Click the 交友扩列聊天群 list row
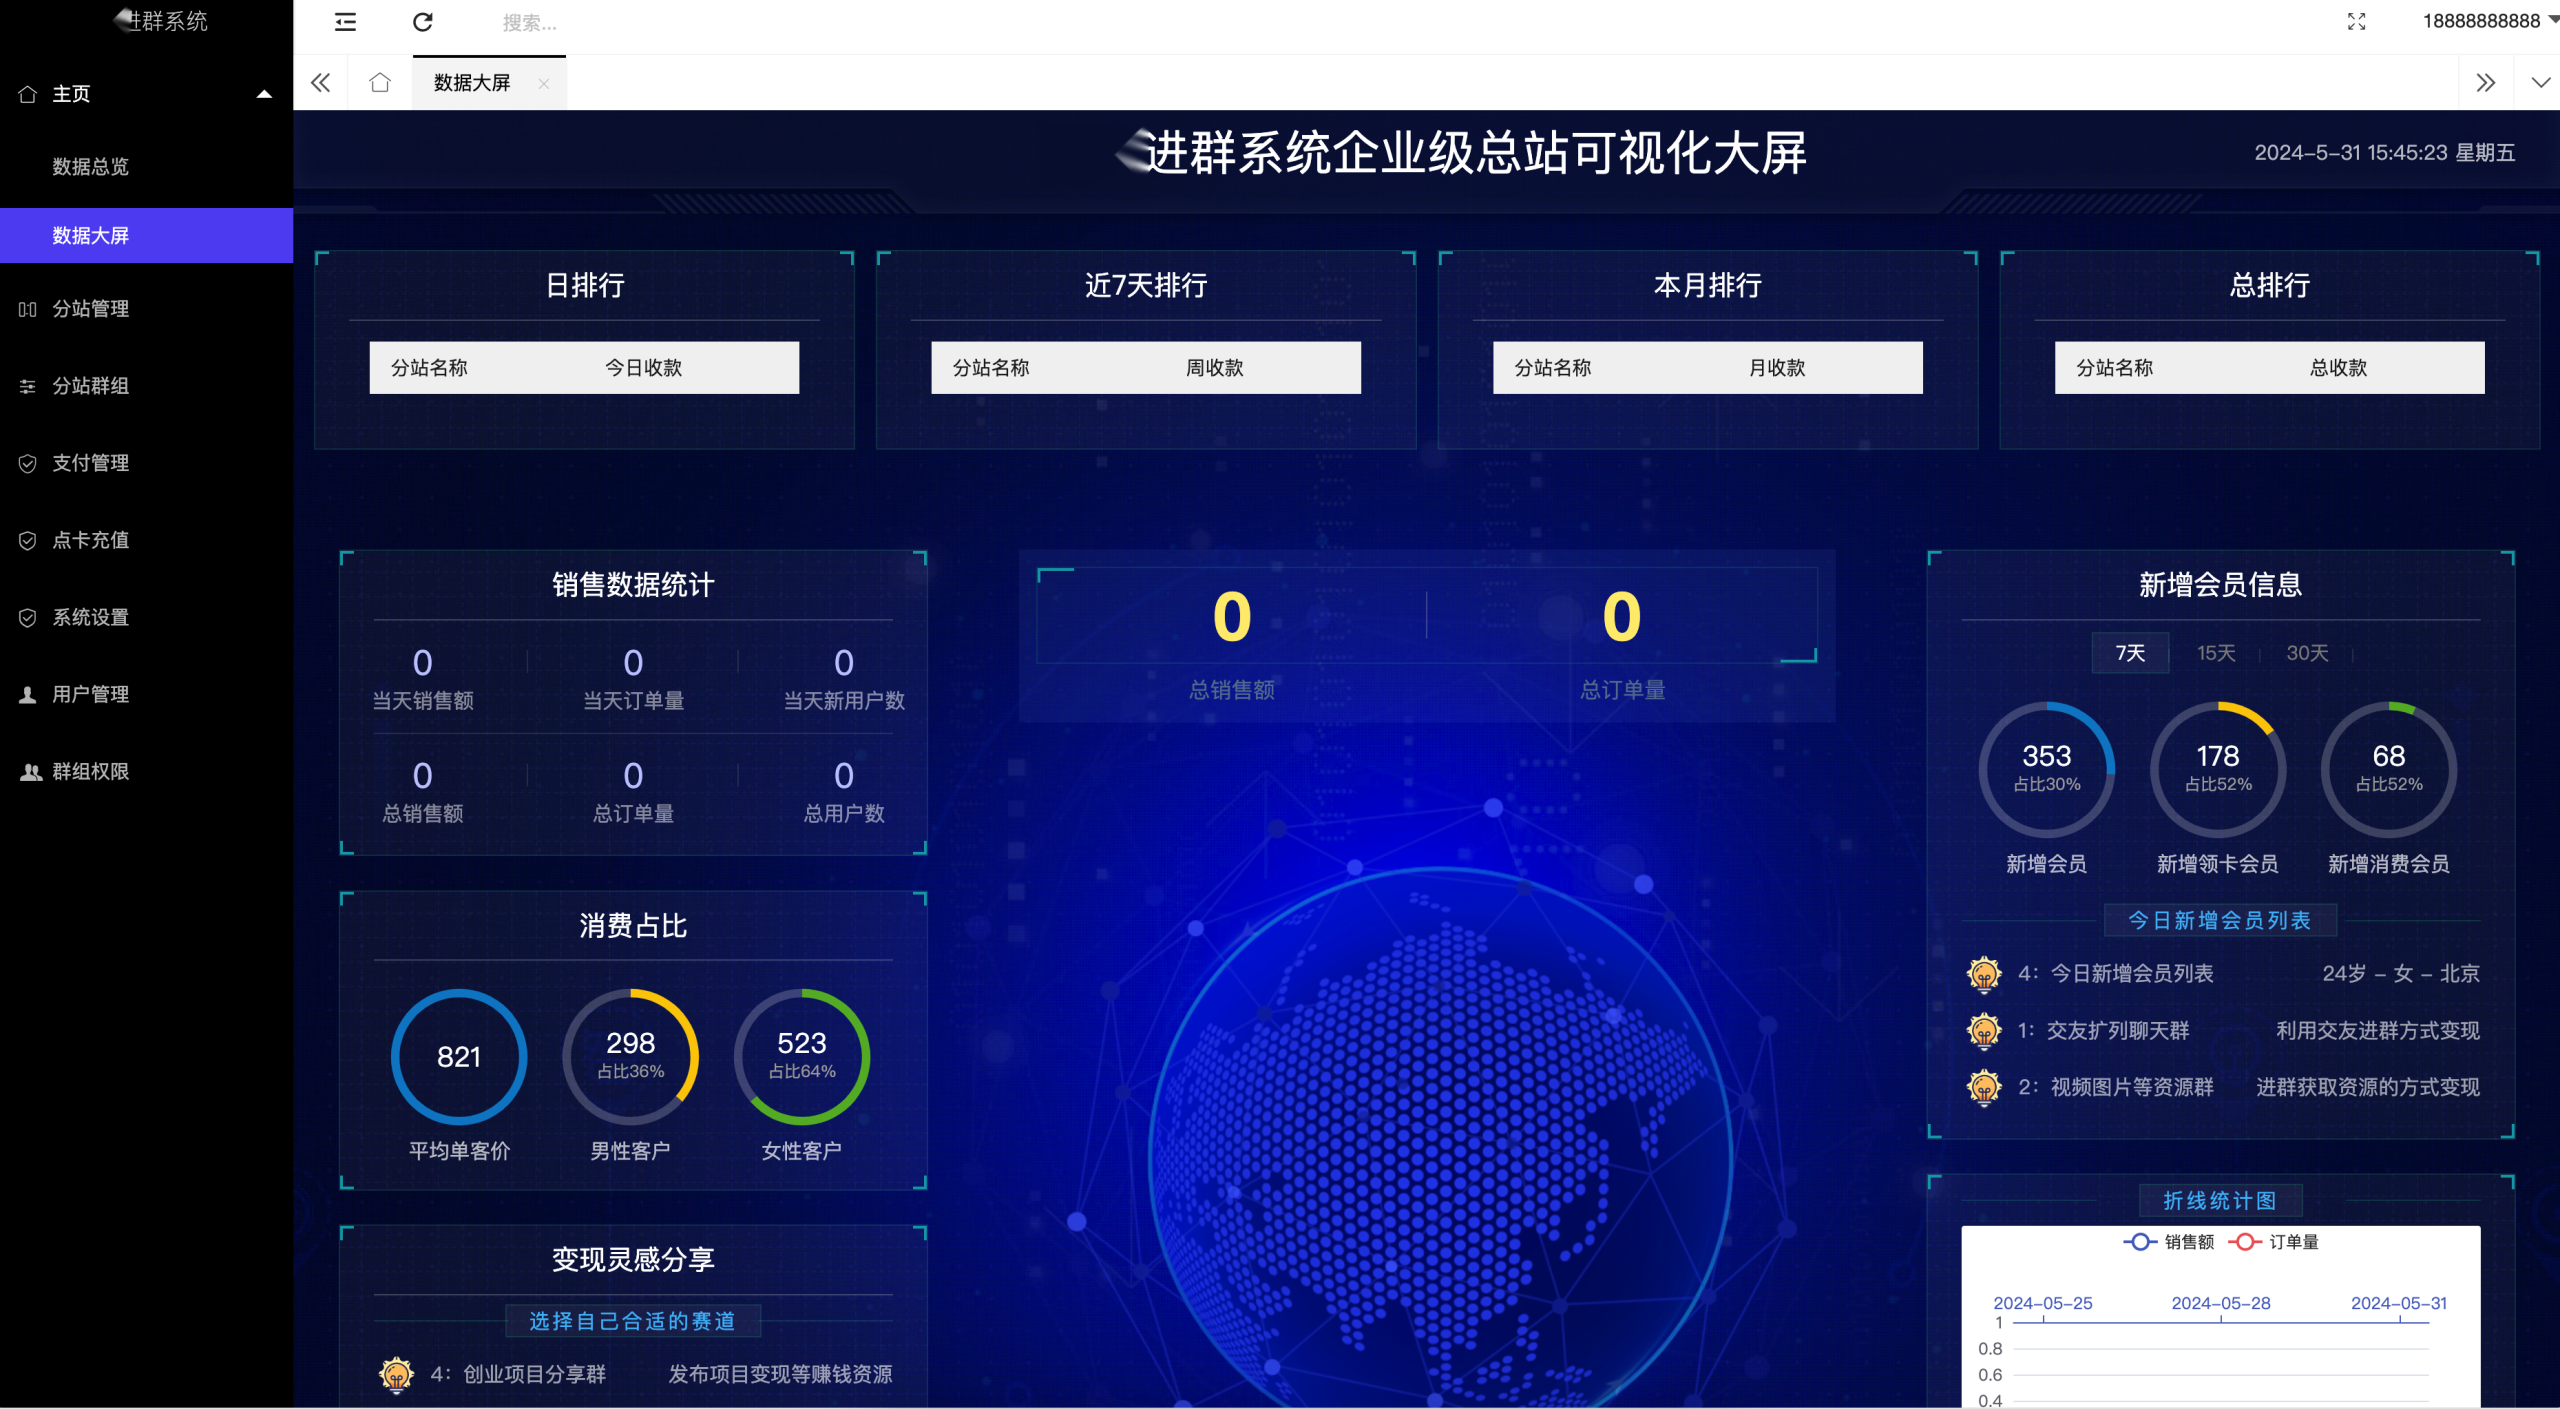Viewport: 2560px width, 1409px height. coord(2222,1030)
